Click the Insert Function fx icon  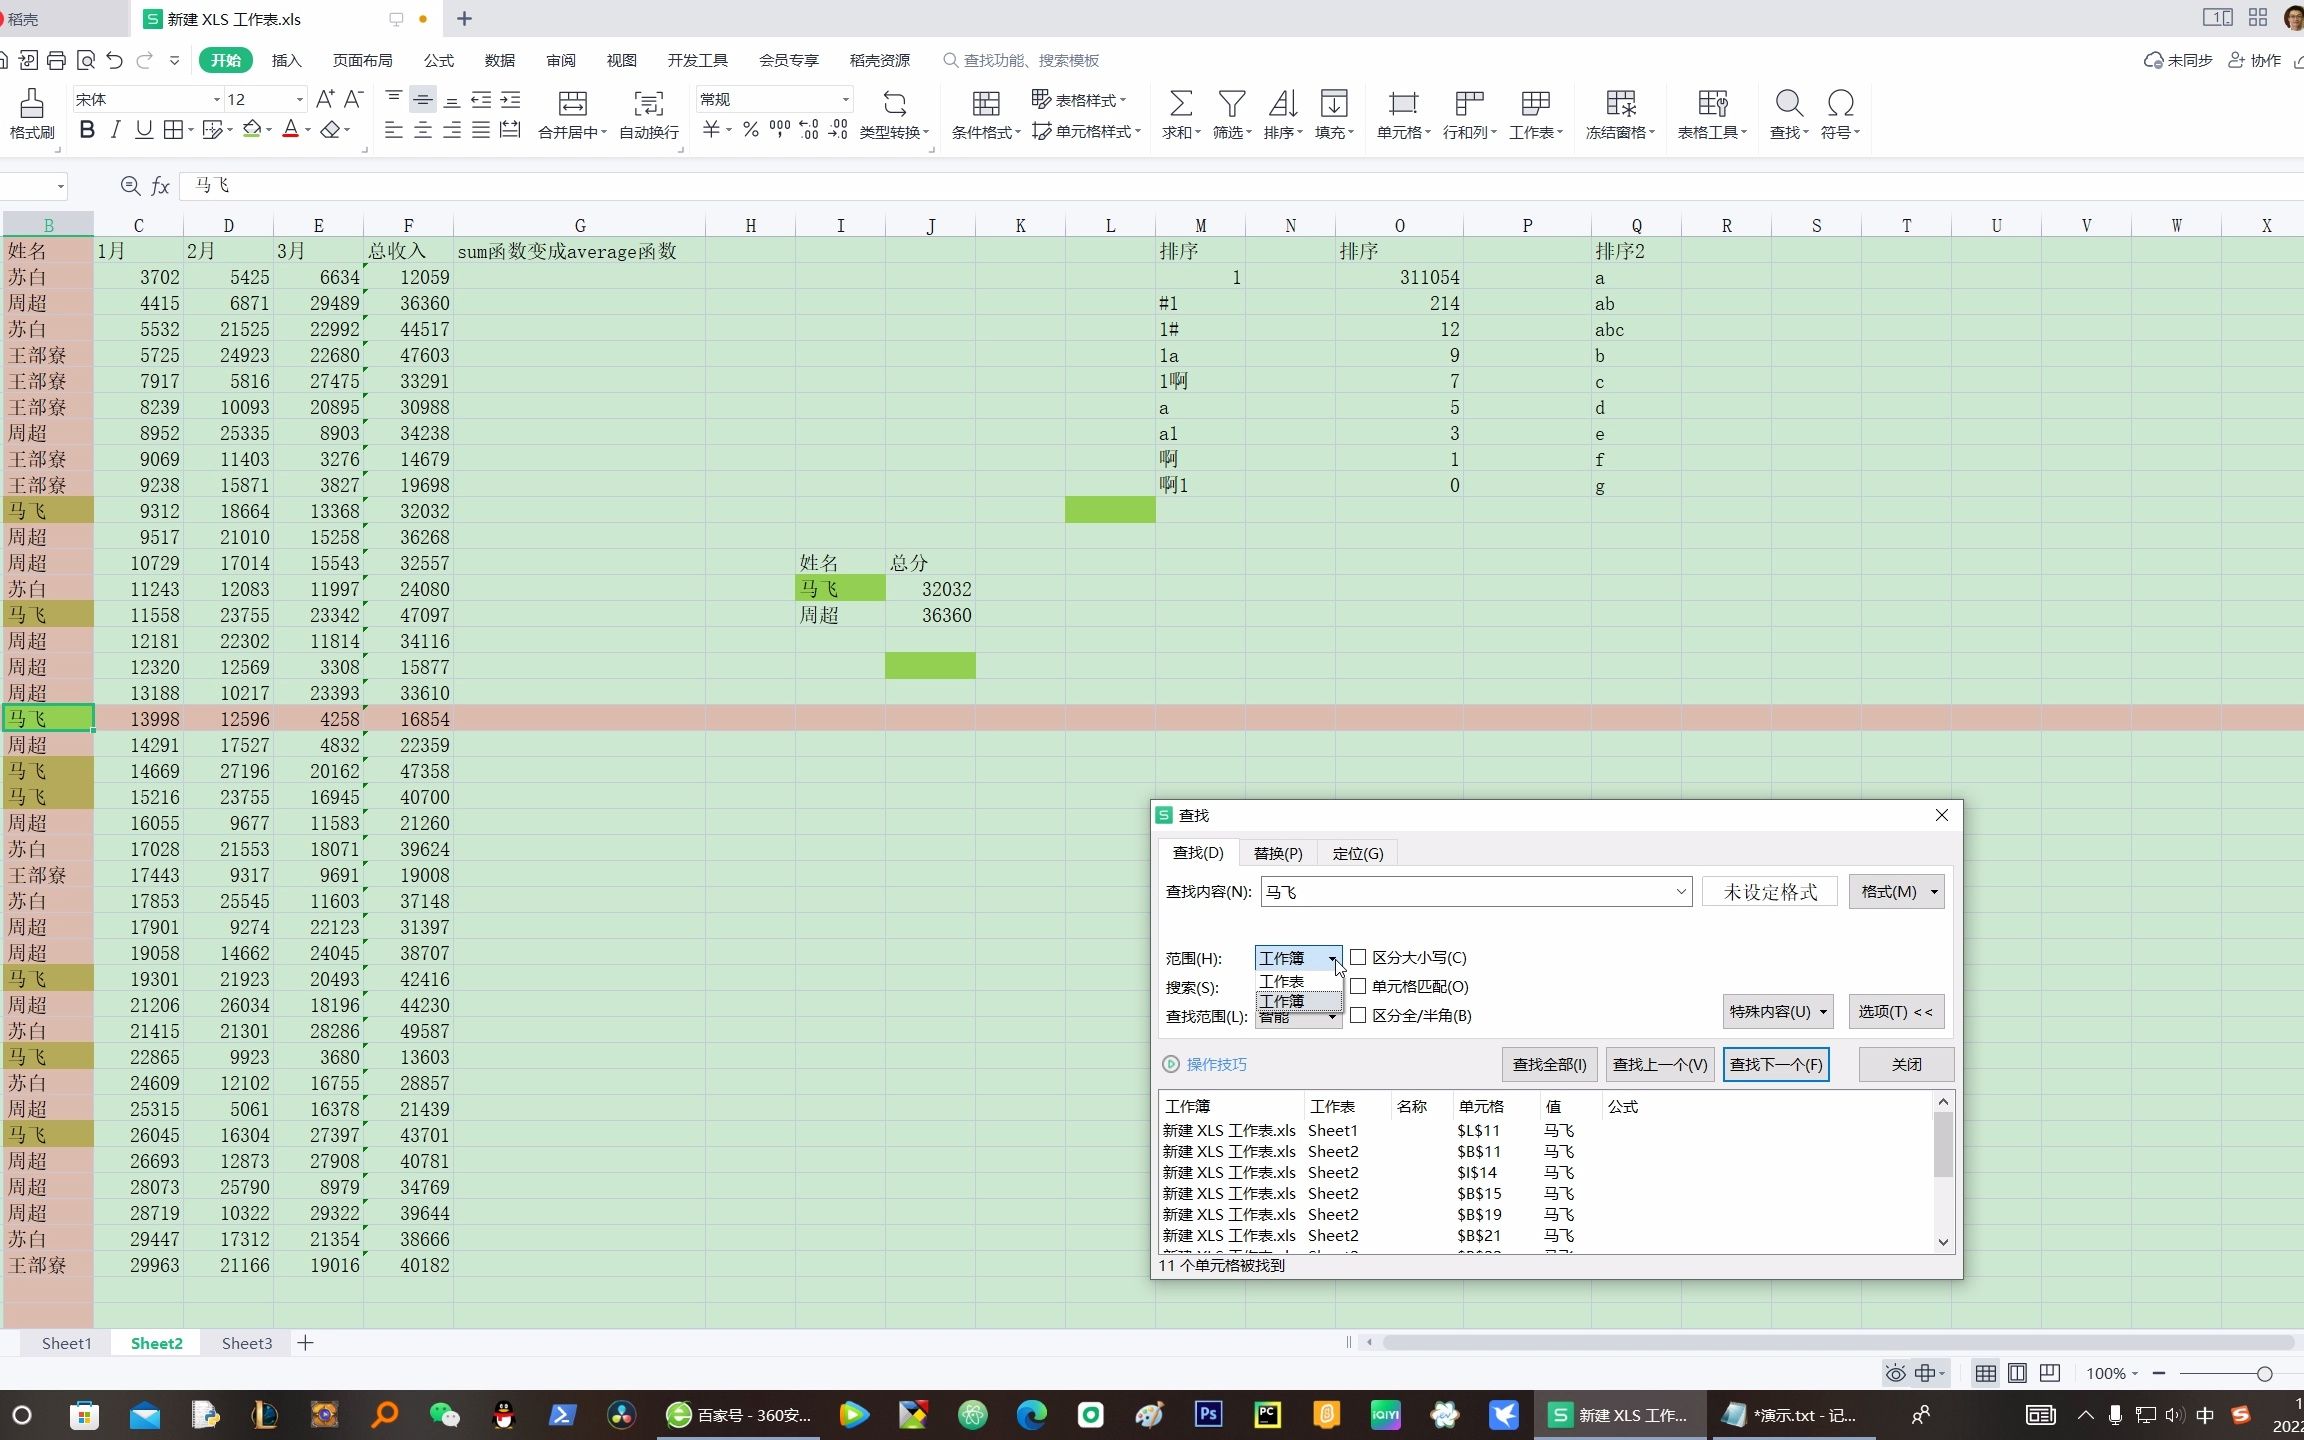[160, 186]
